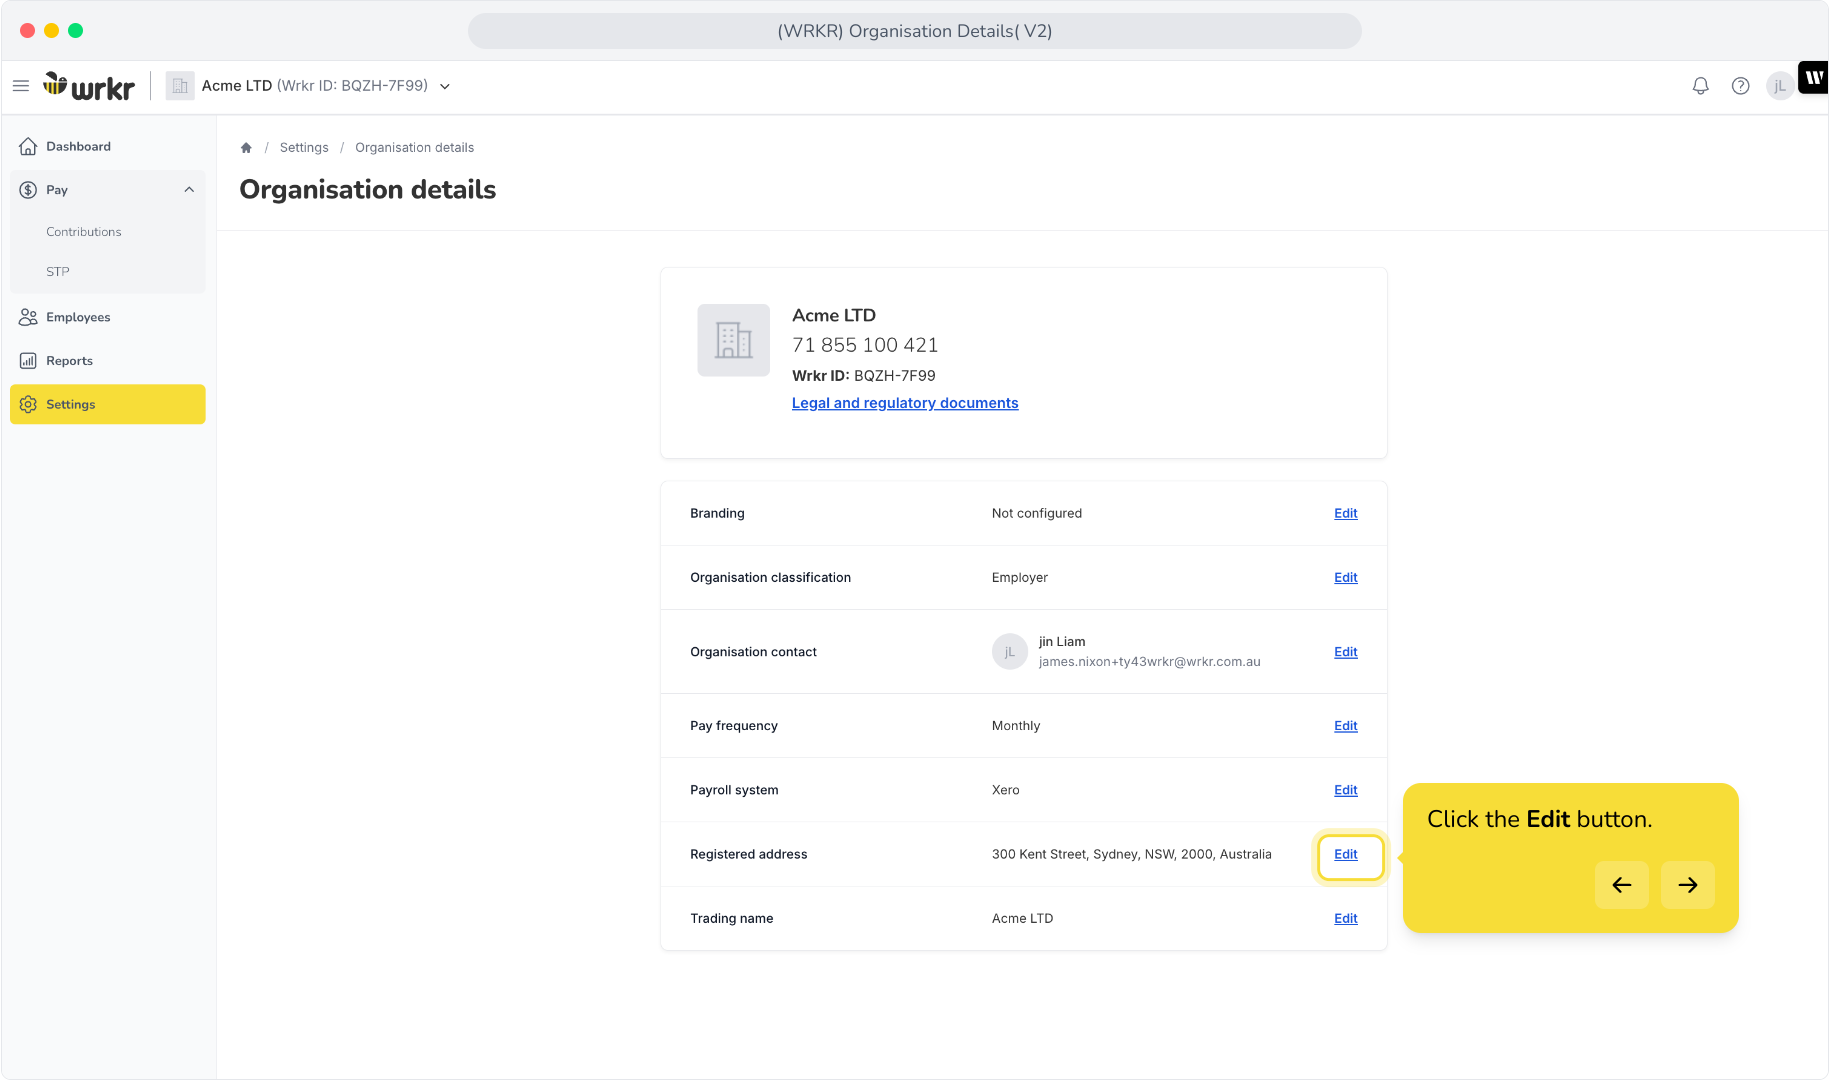Click the Acme LTD organisation logo placeholder
This screenshot has width=1830, height=1080.
point(734,340)
